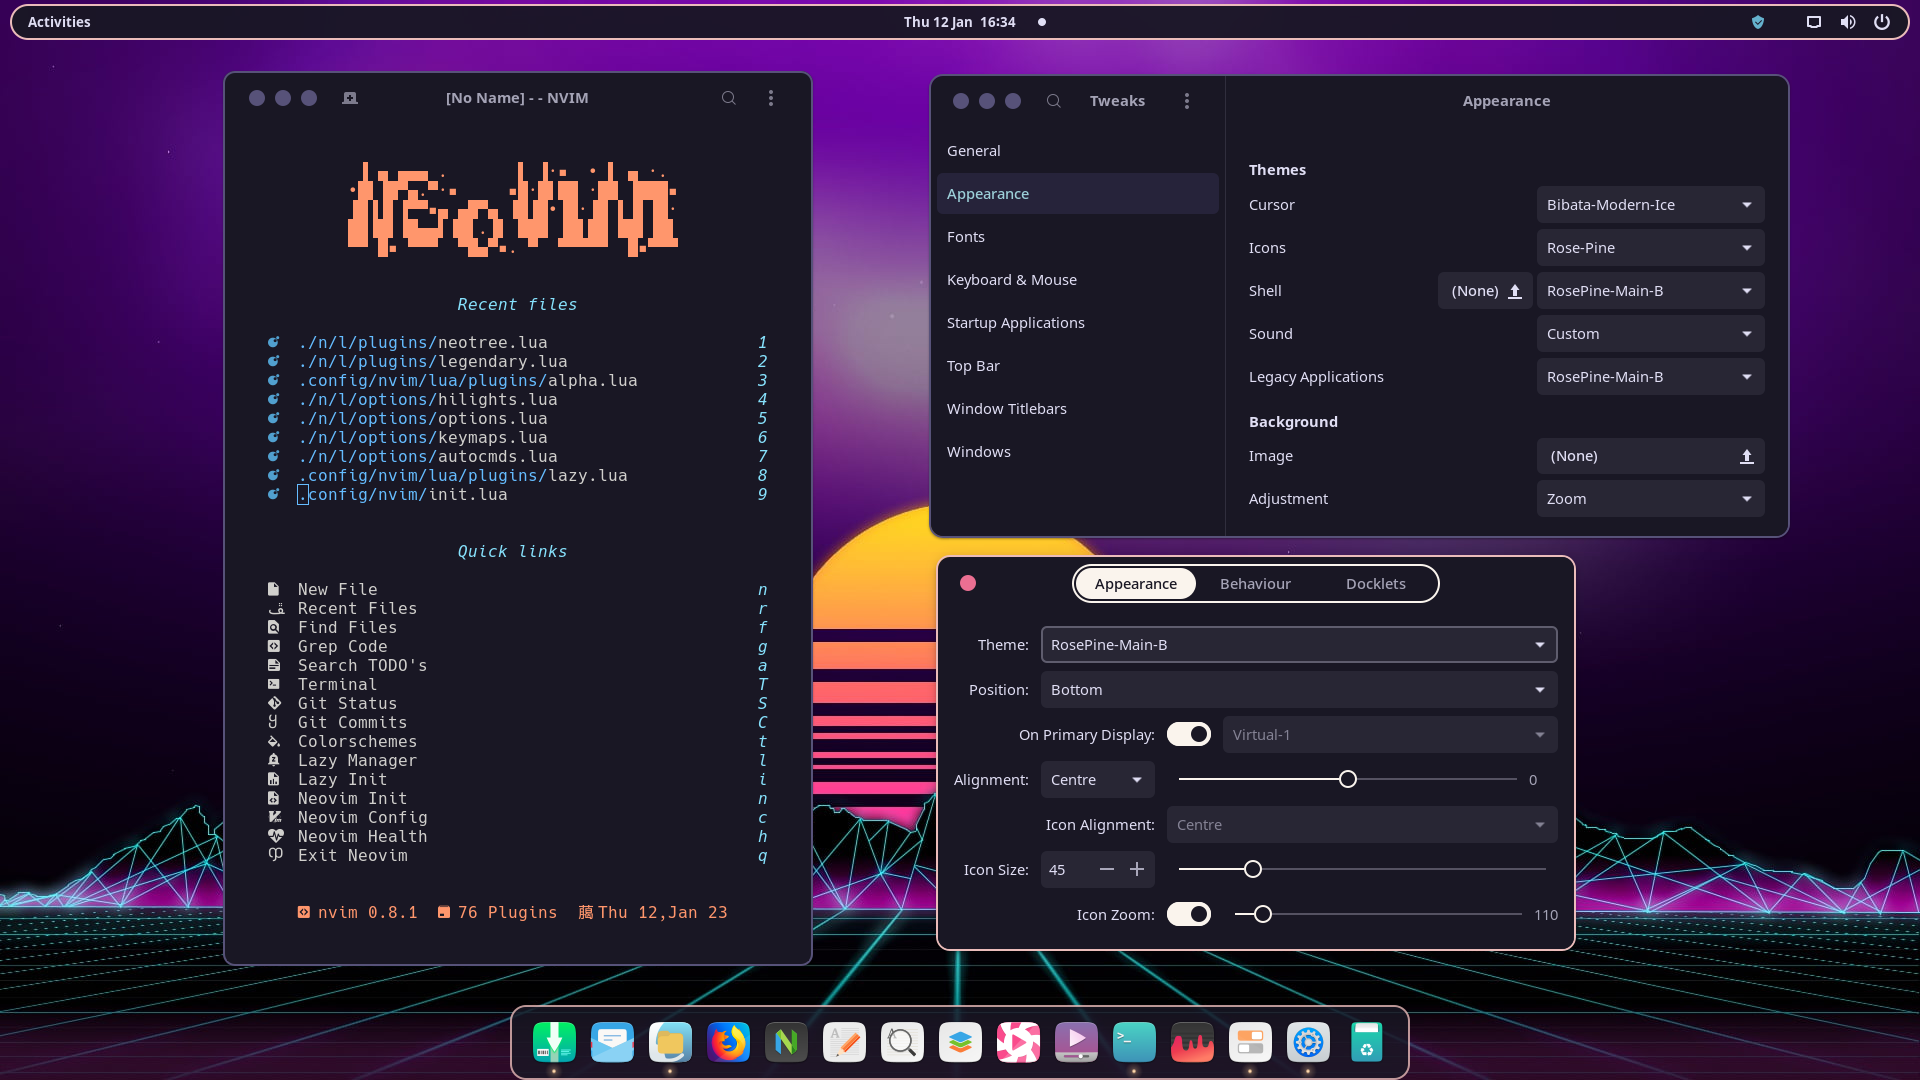1920x1080 pixels.
Task: Open the volume indicator in top bar
Action: point(1848,22)
